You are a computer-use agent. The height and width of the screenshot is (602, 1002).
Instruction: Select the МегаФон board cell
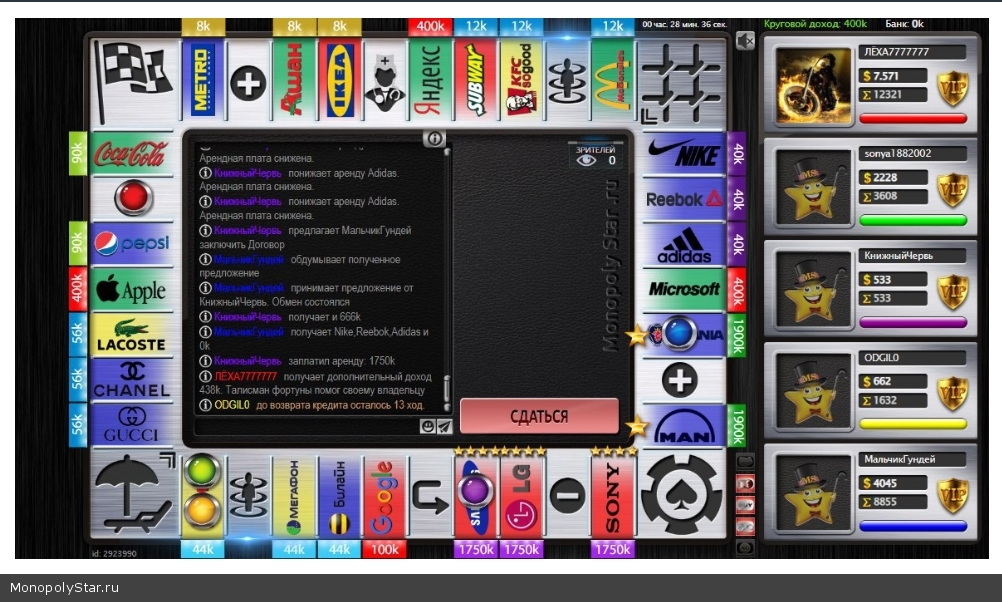(x=293, y=496)
